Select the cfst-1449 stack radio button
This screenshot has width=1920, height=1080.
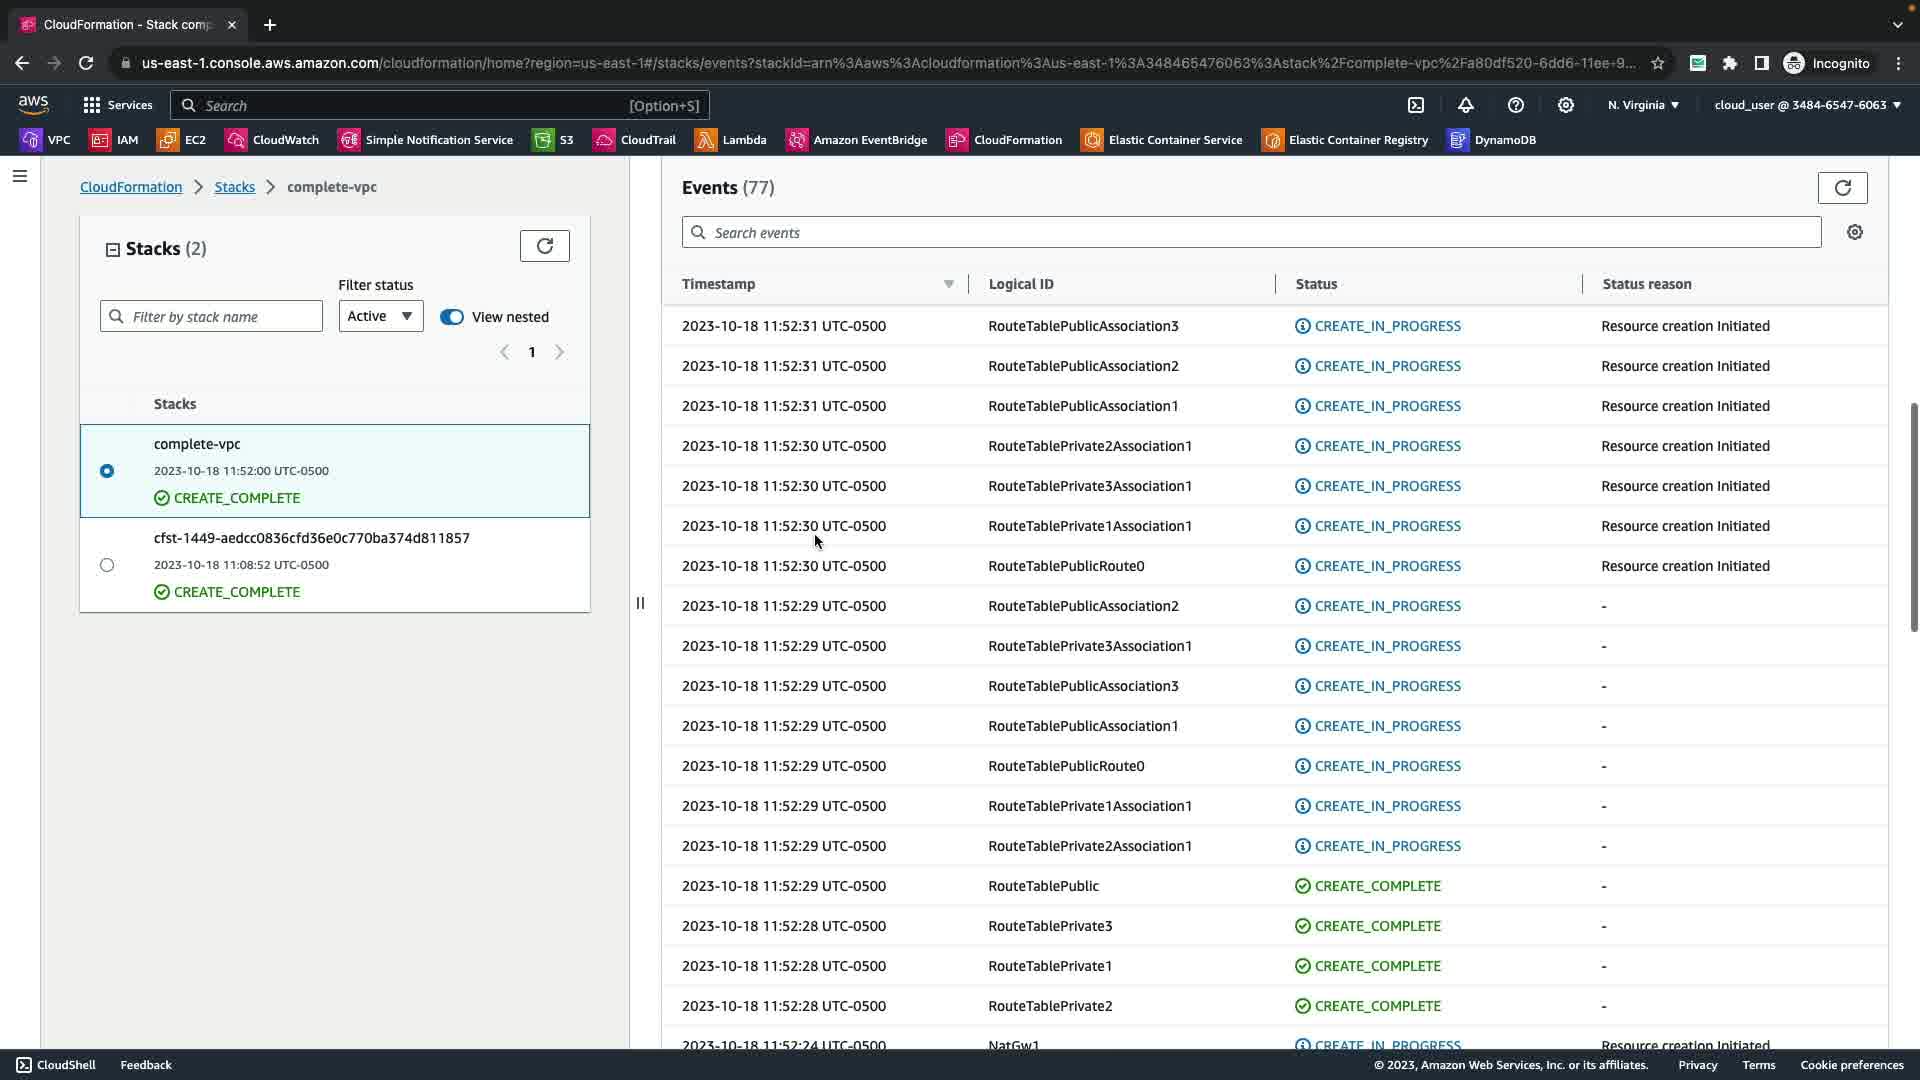click(107, 565)
